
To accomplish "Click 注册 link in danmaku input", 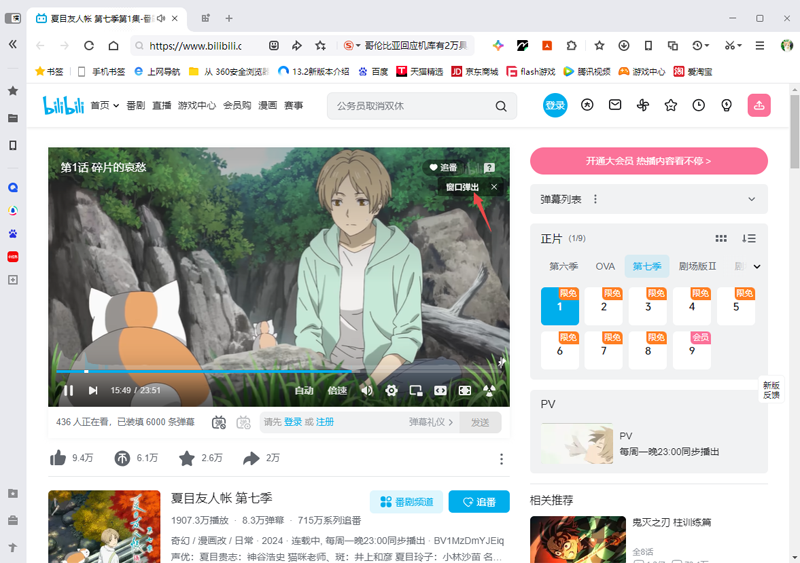I will tap(325, 422).
